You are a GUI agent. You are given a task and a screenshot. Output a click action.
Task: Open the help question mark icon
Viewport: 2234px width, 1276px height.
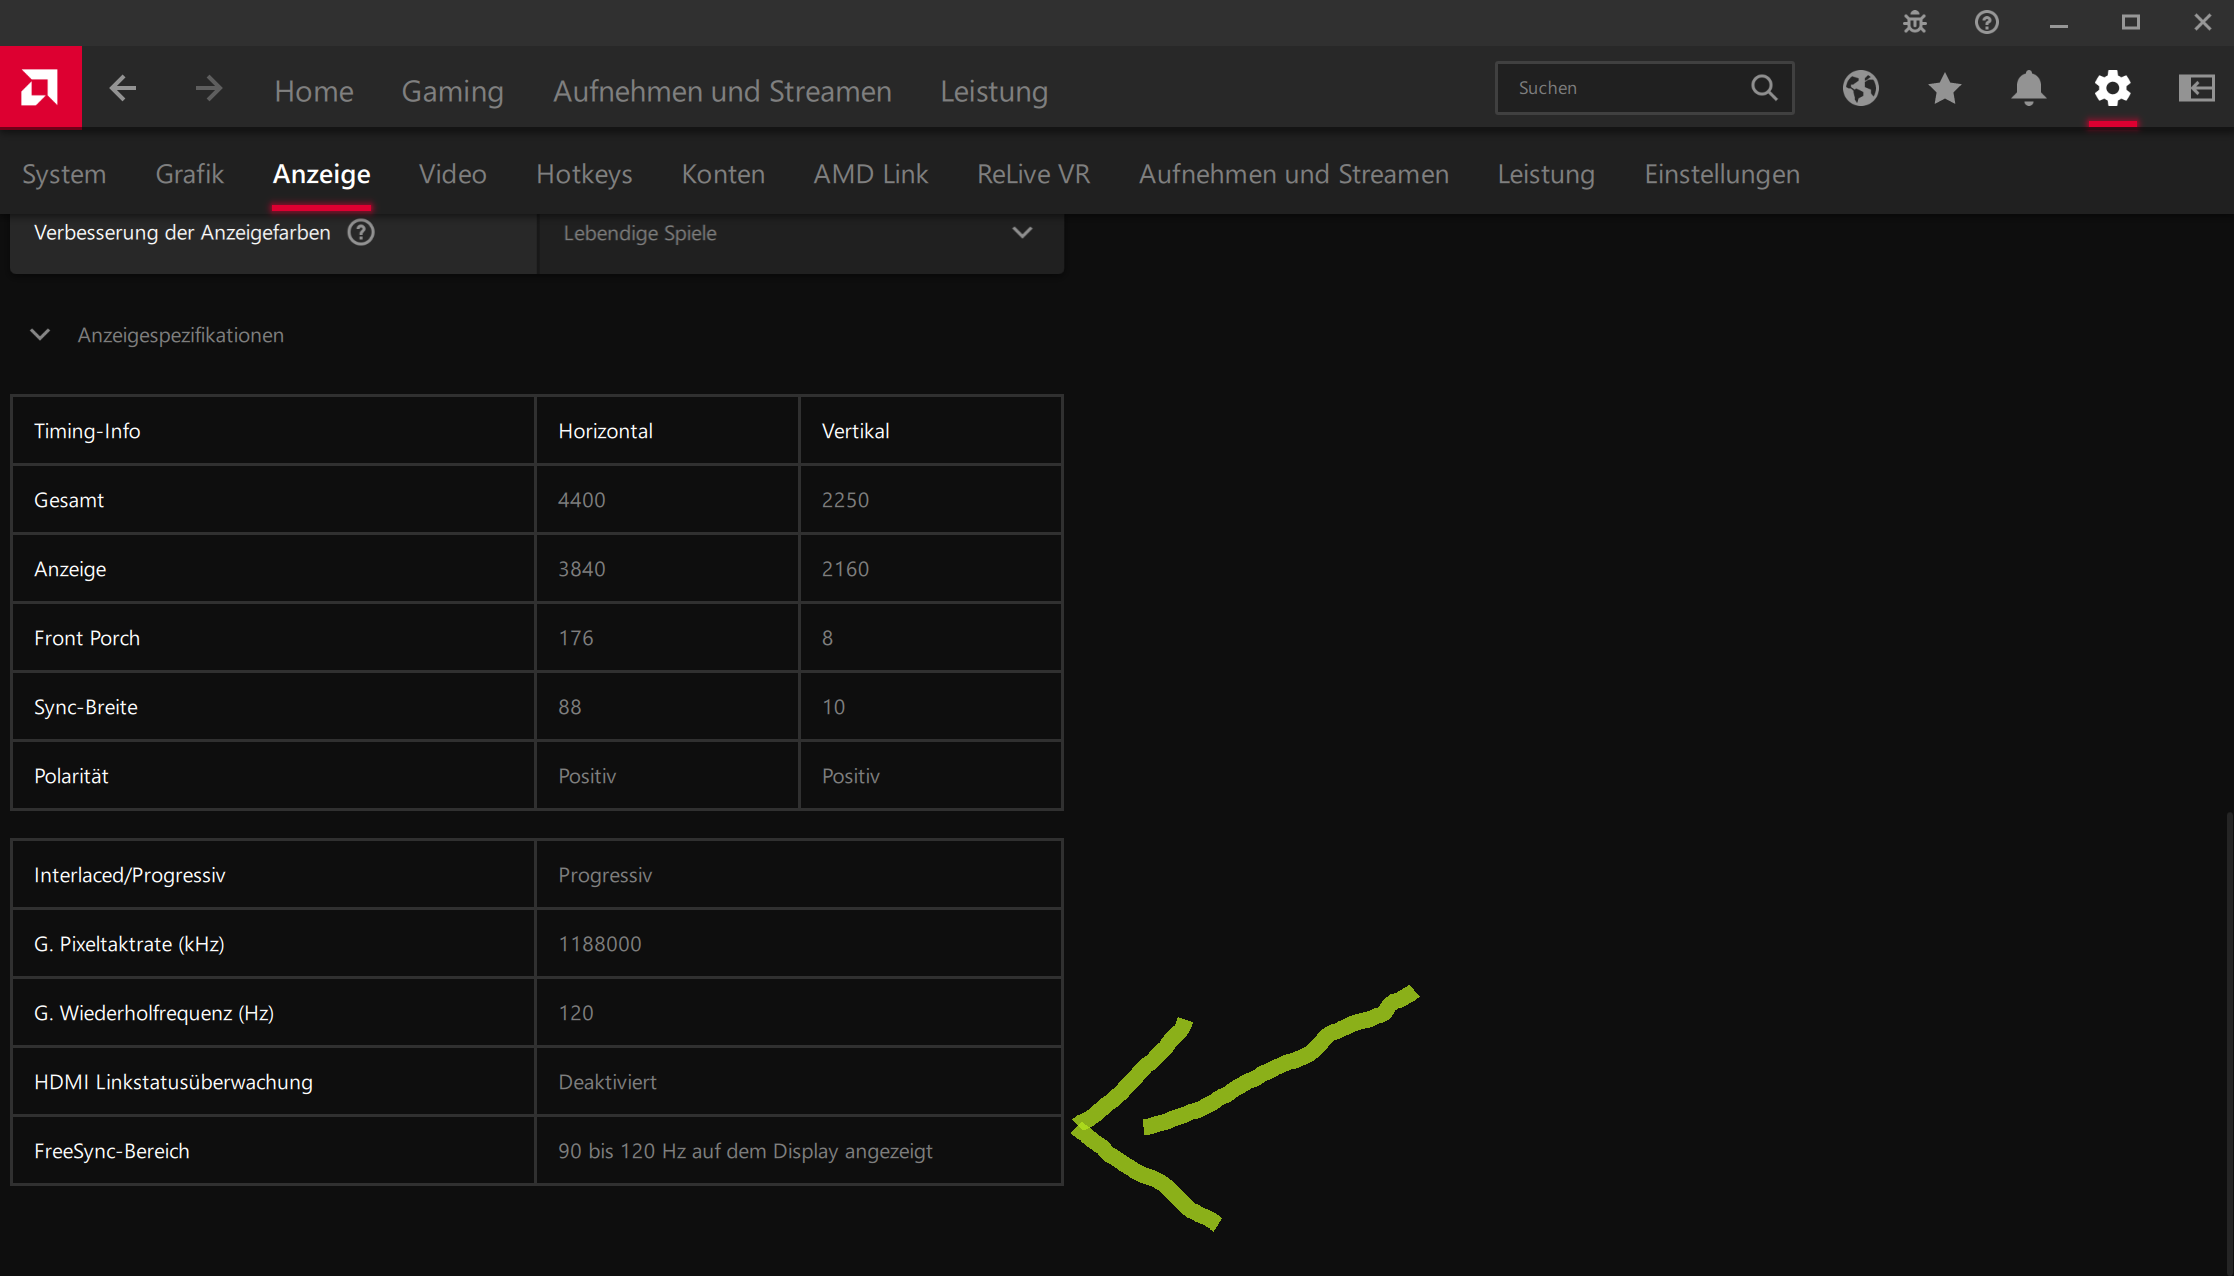click(x=1987, y=22)
